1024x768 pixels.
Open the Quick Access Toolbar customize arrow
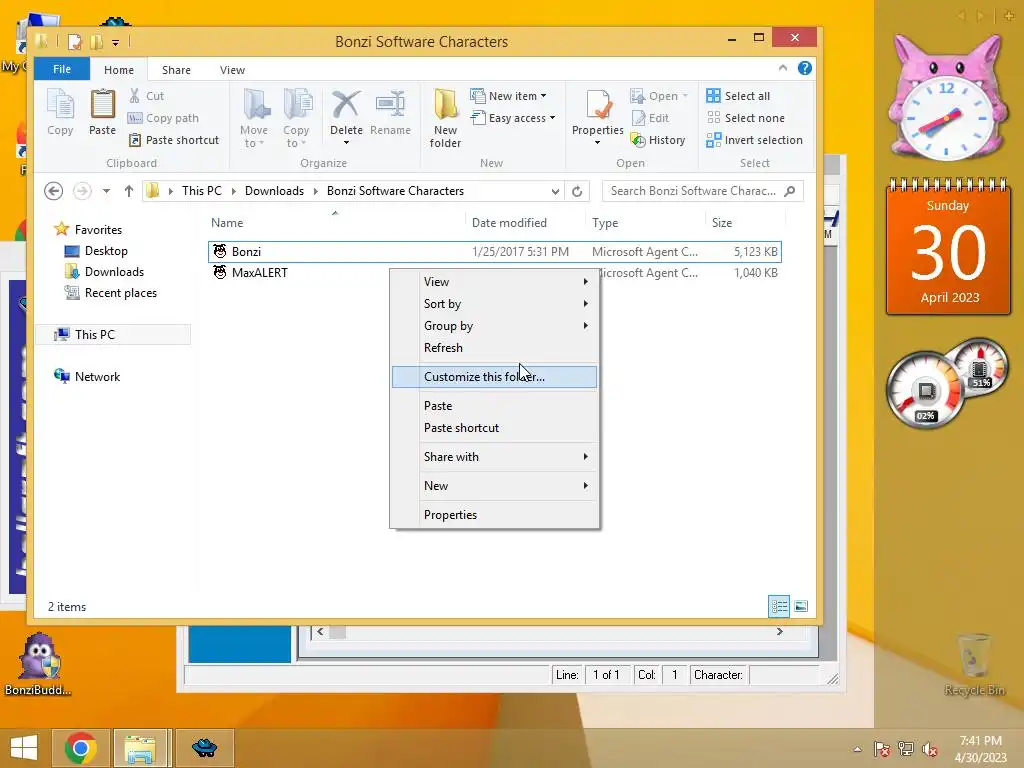pos(116,42)
